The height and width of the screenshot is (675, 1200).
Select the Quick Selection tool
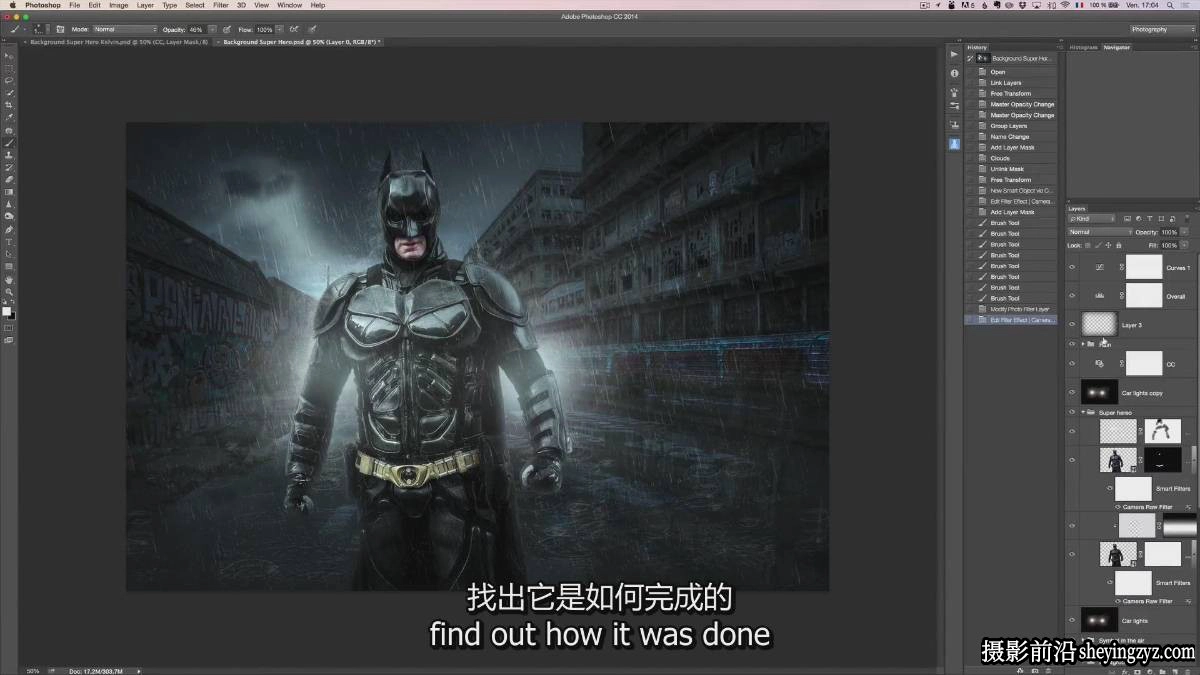(9, 93)
